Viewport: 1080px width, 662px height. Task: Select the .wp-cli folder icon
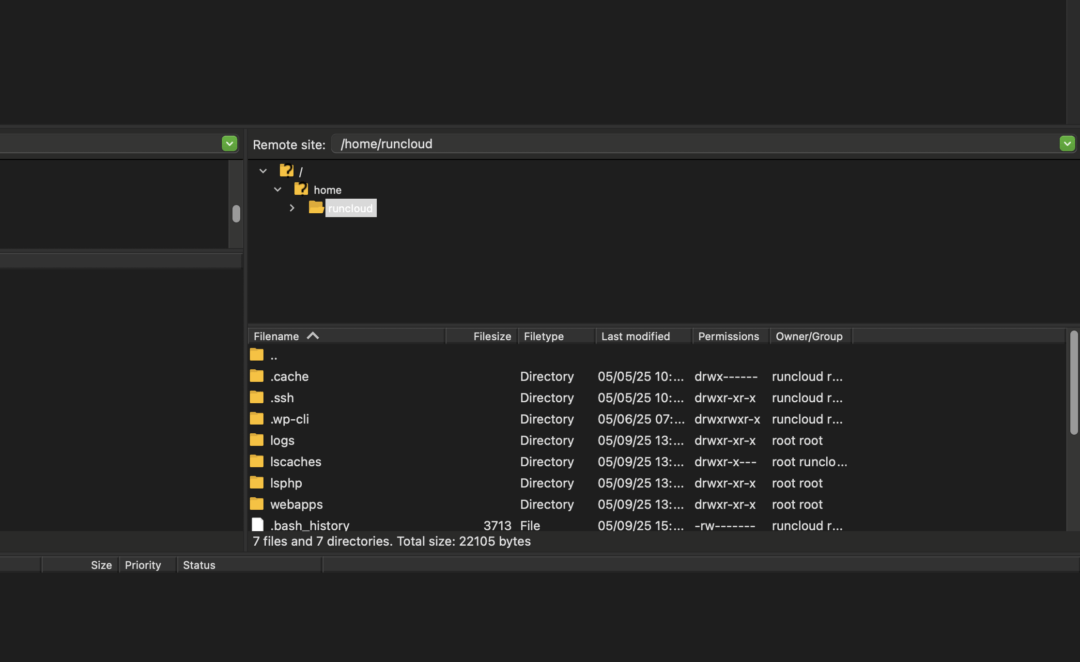click(257, 419)
